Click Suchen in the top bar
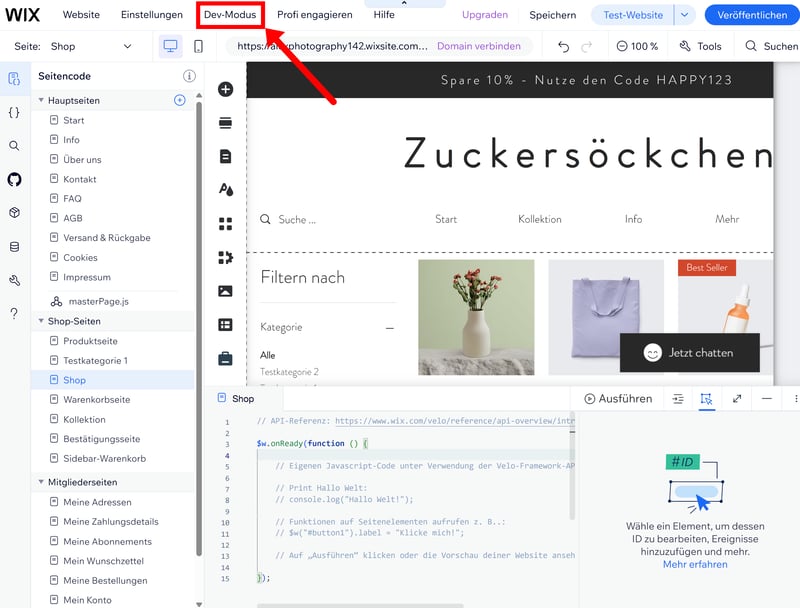The width and height of the screenshot is (800, 608). click(x=771, y=46)
